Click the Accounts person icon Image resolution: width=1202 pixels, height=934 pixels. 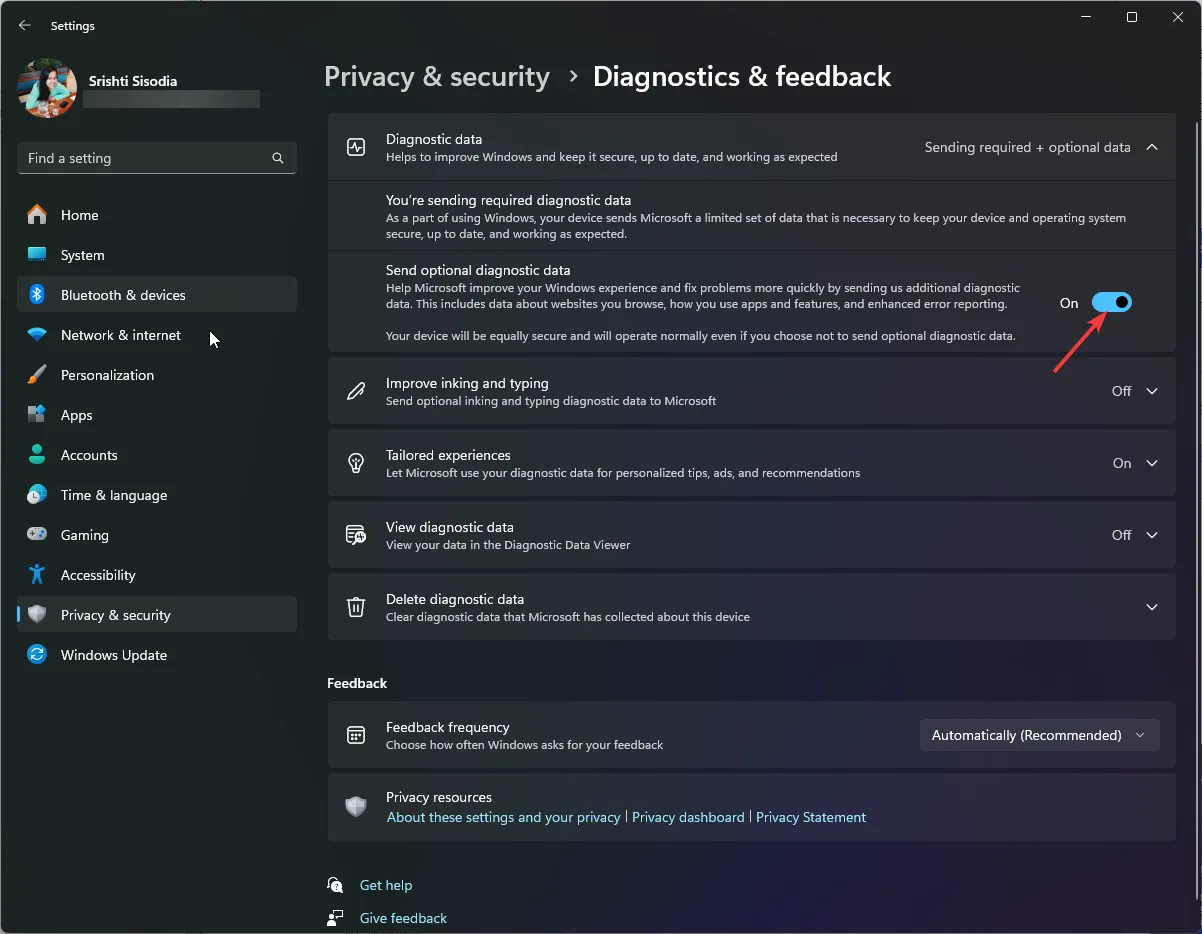click(37, 455)
